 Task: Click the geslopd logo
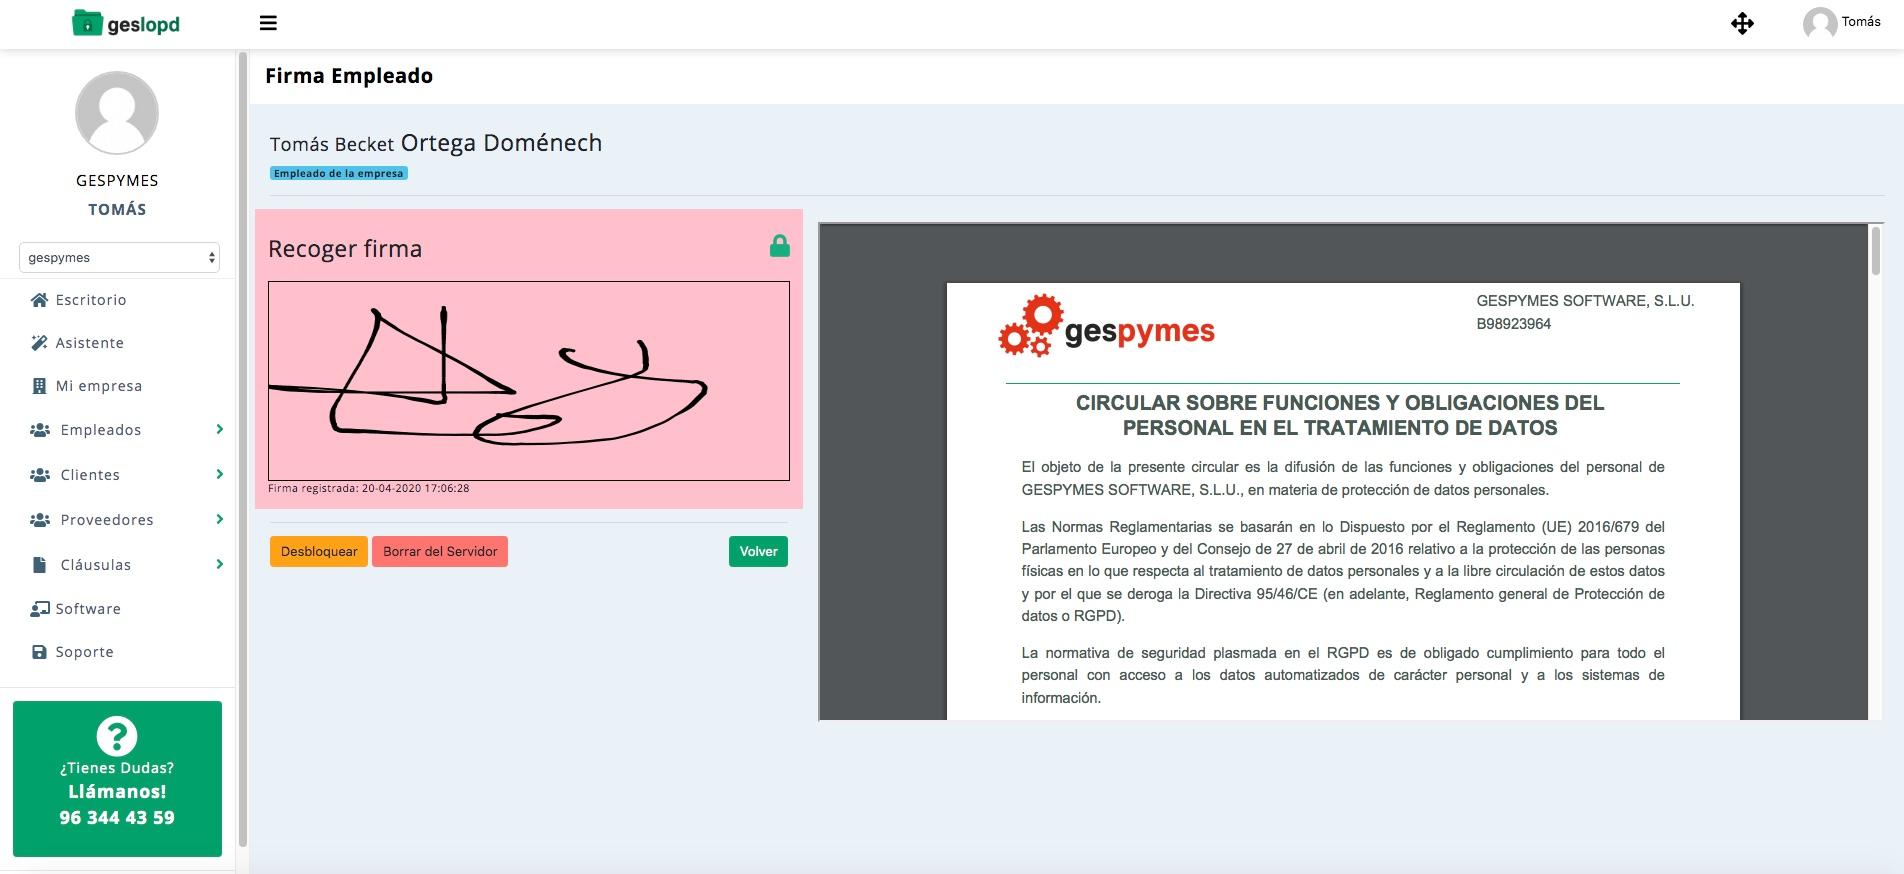[x=126, y=23]
